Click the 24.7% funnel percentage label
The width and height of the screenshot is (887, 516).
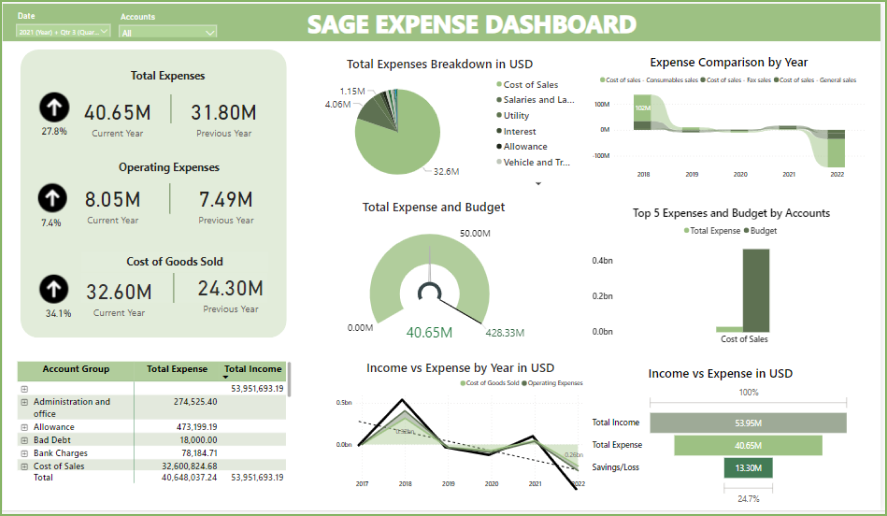748,499
